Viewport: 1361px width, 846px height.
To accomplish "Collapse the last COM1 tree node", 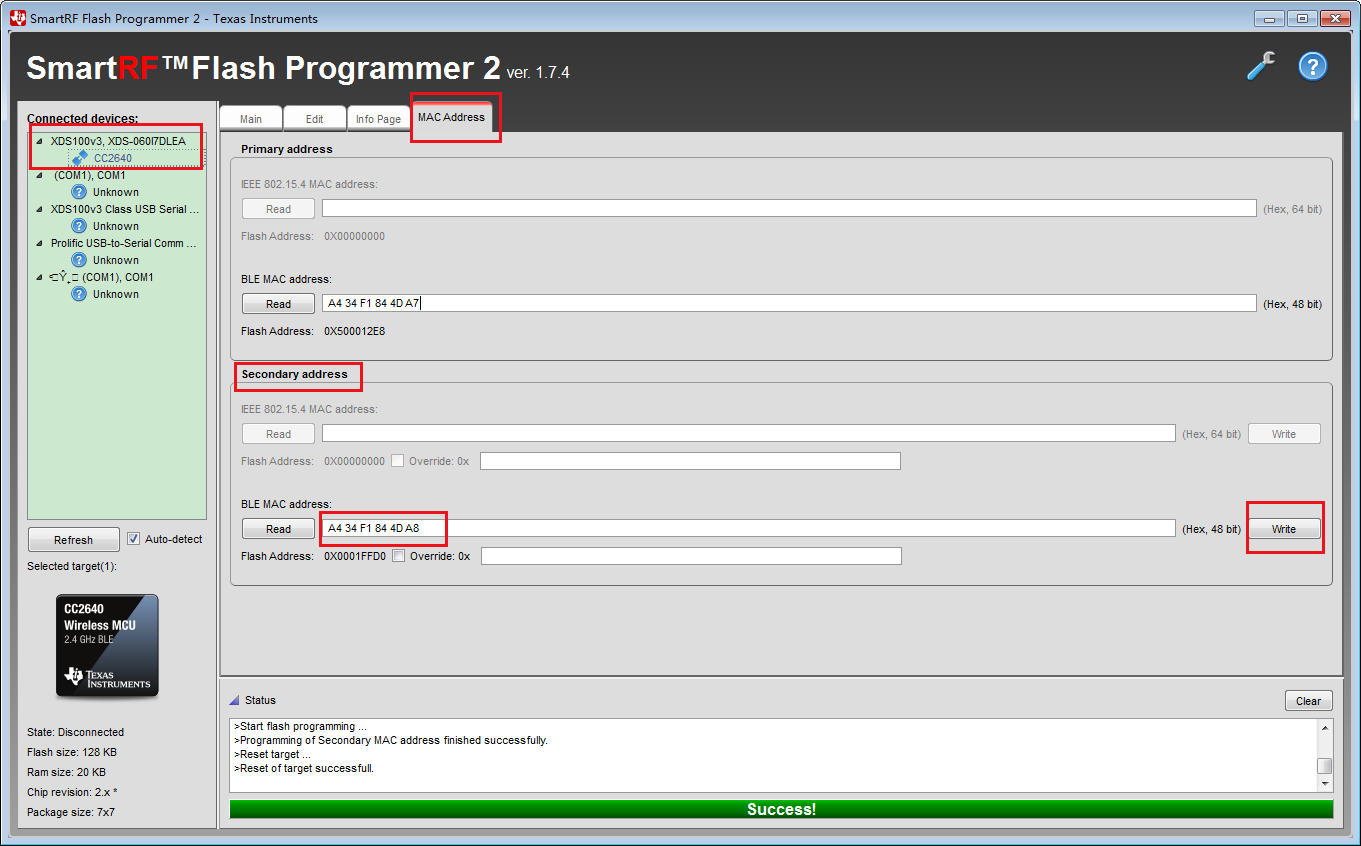I will pos(40,277).
